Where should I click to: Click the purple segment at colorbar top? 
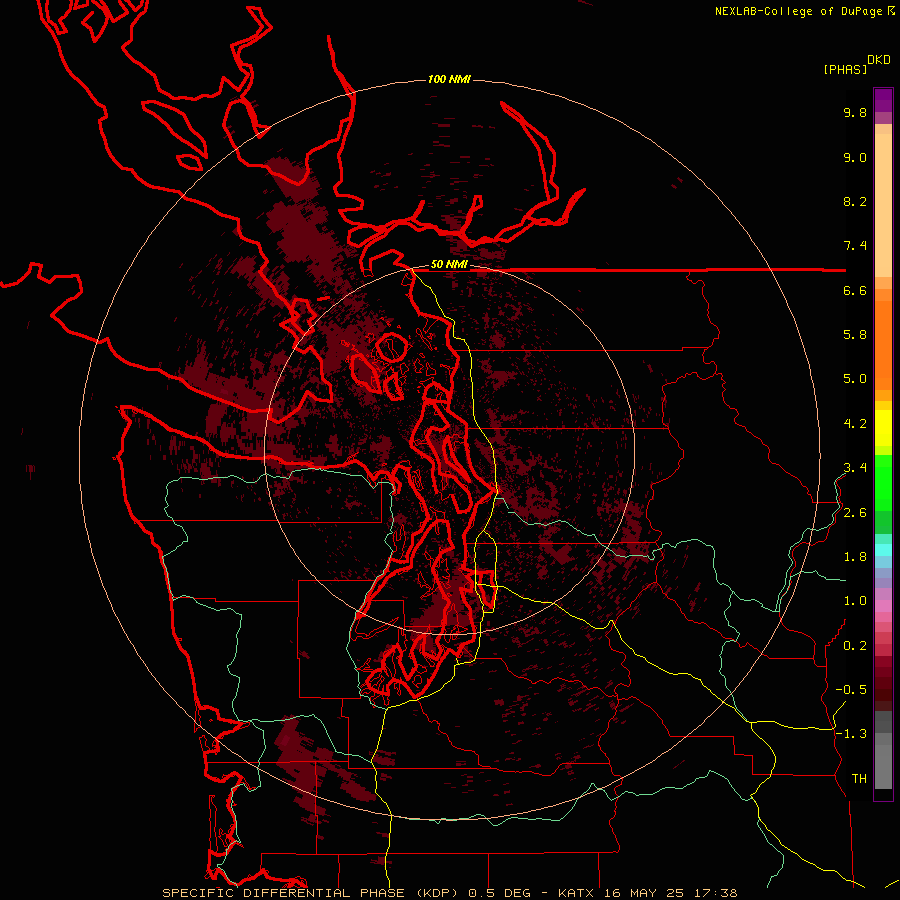tap(883, 100)
